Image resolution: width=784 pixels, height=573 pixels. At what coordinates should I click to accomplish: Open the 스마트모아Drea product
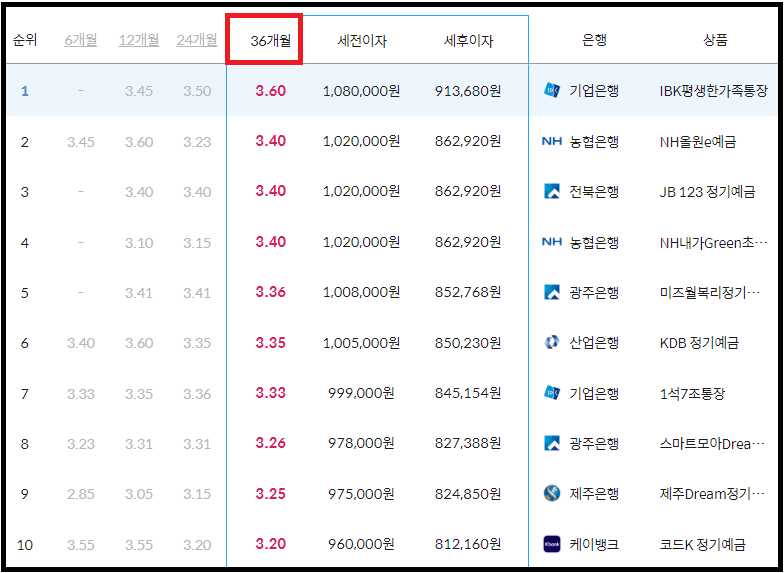pos(712,444)
